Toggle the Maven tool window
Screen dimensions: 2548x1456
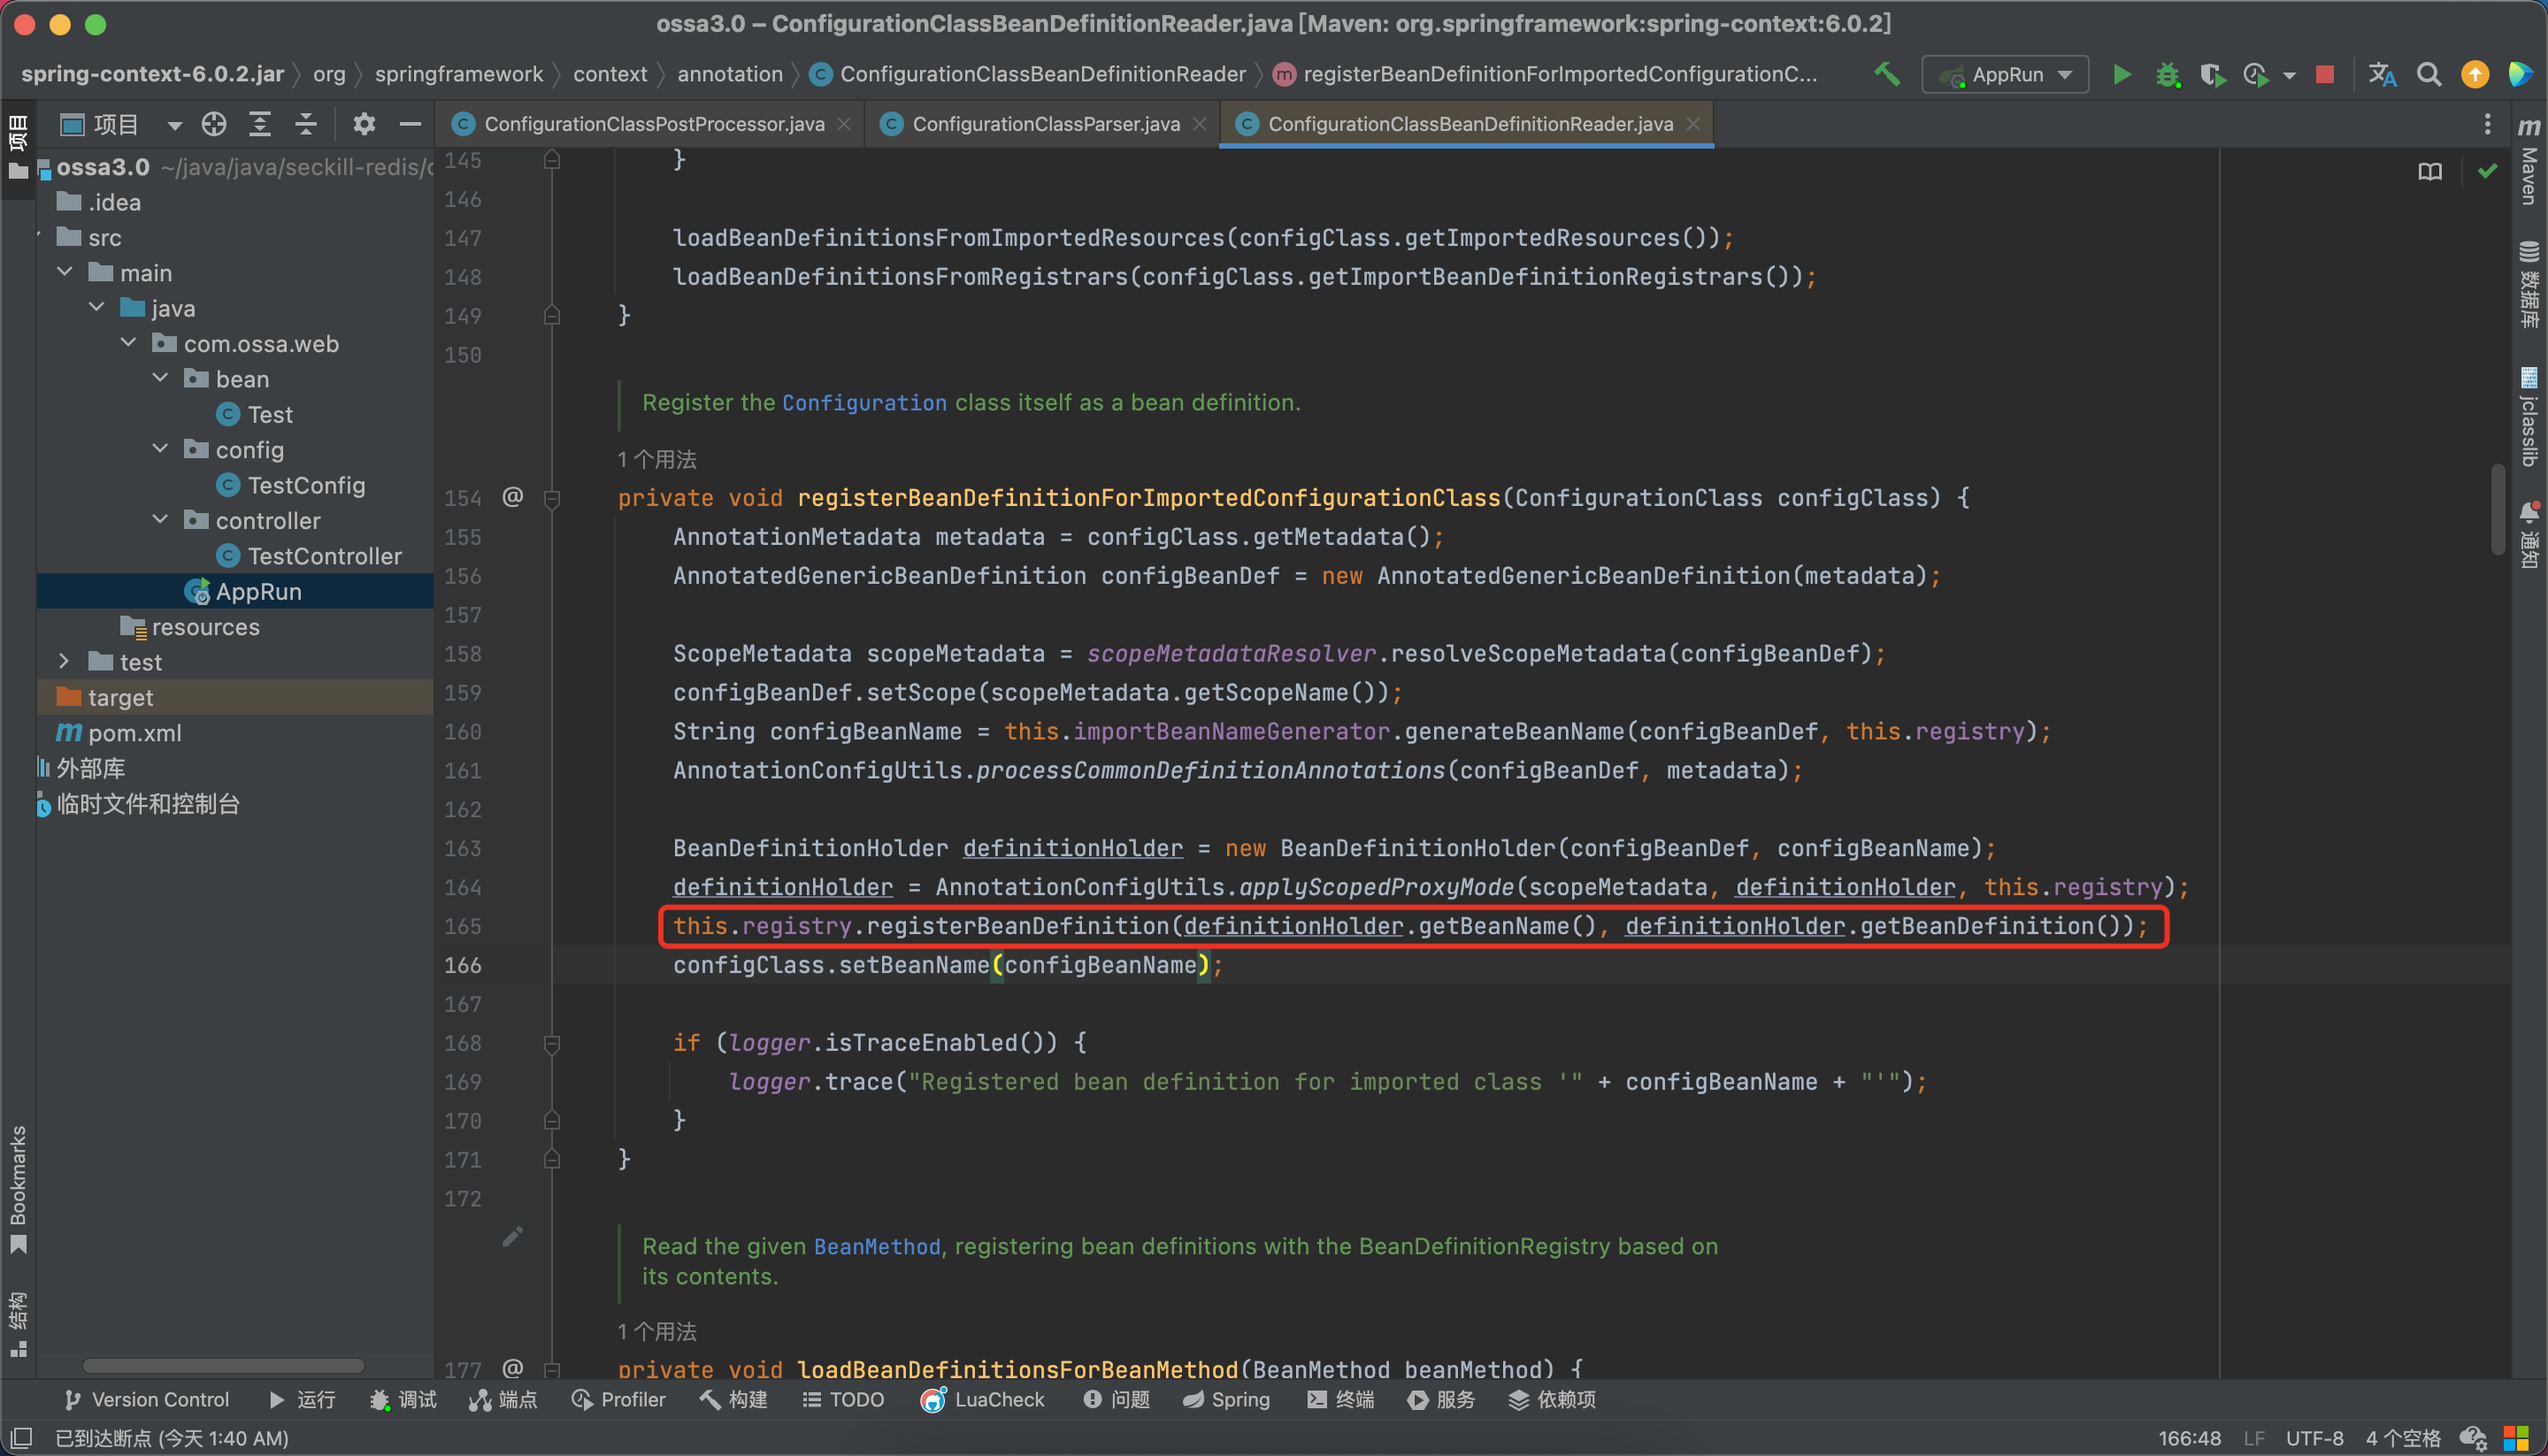2529,165
